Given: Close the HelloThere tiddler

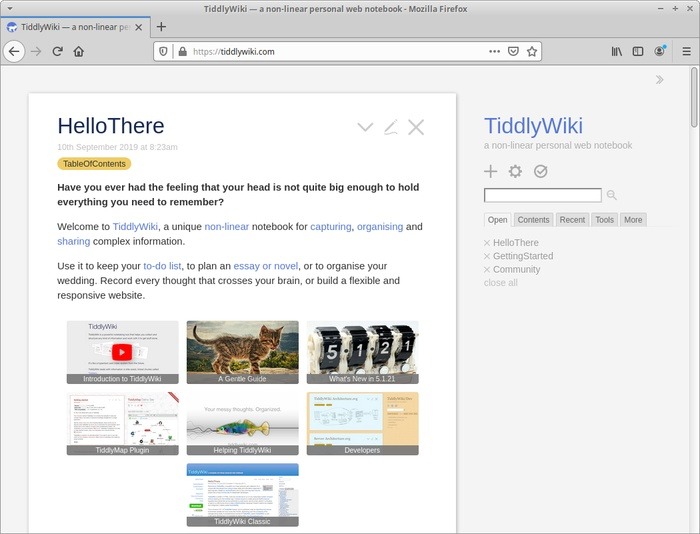Looking at the screenshot, I should (416, 127).
